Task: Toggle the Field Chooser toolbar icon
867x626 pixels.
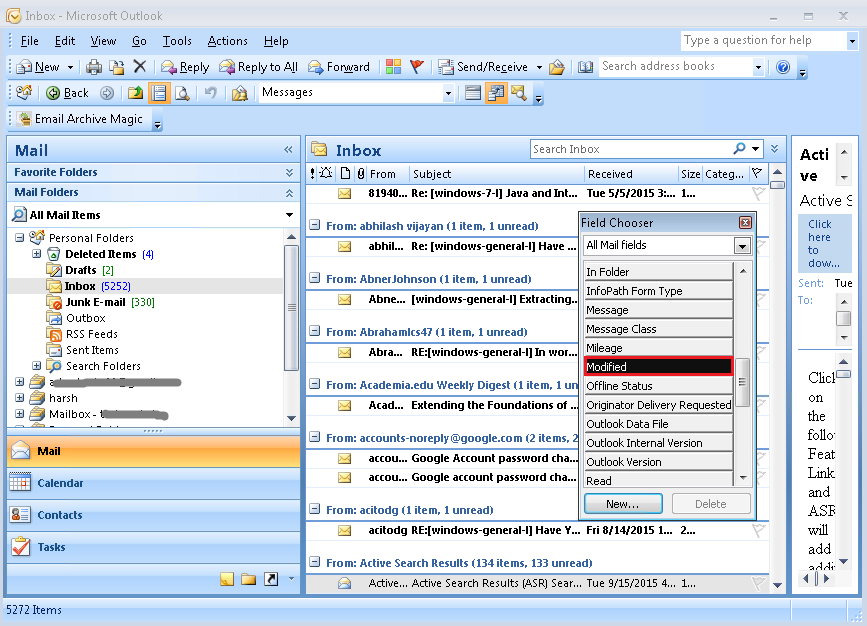Action: tap(496, 93)
